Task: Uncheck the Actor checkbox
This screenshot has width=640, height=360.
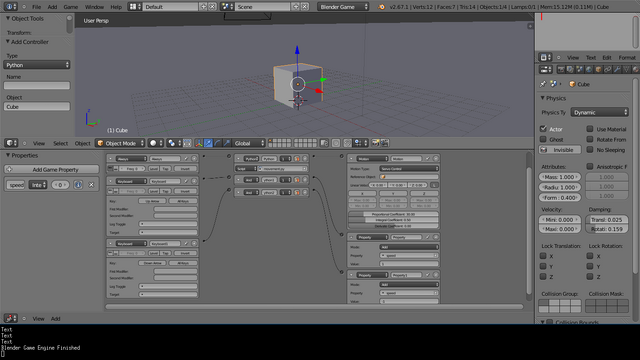Action: 543,129
